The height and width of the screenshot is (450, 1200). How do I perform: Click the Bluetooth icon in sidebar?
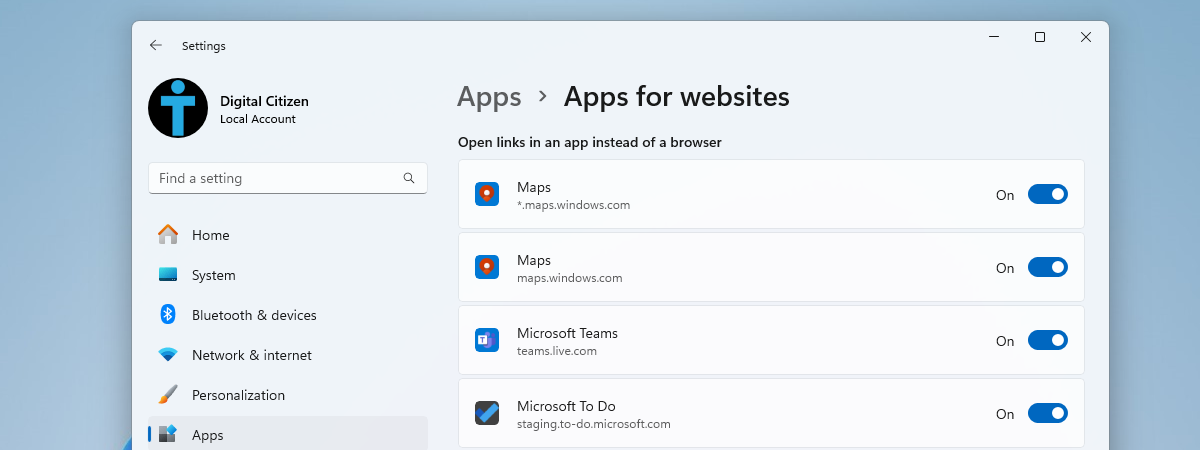click(168, 315)
